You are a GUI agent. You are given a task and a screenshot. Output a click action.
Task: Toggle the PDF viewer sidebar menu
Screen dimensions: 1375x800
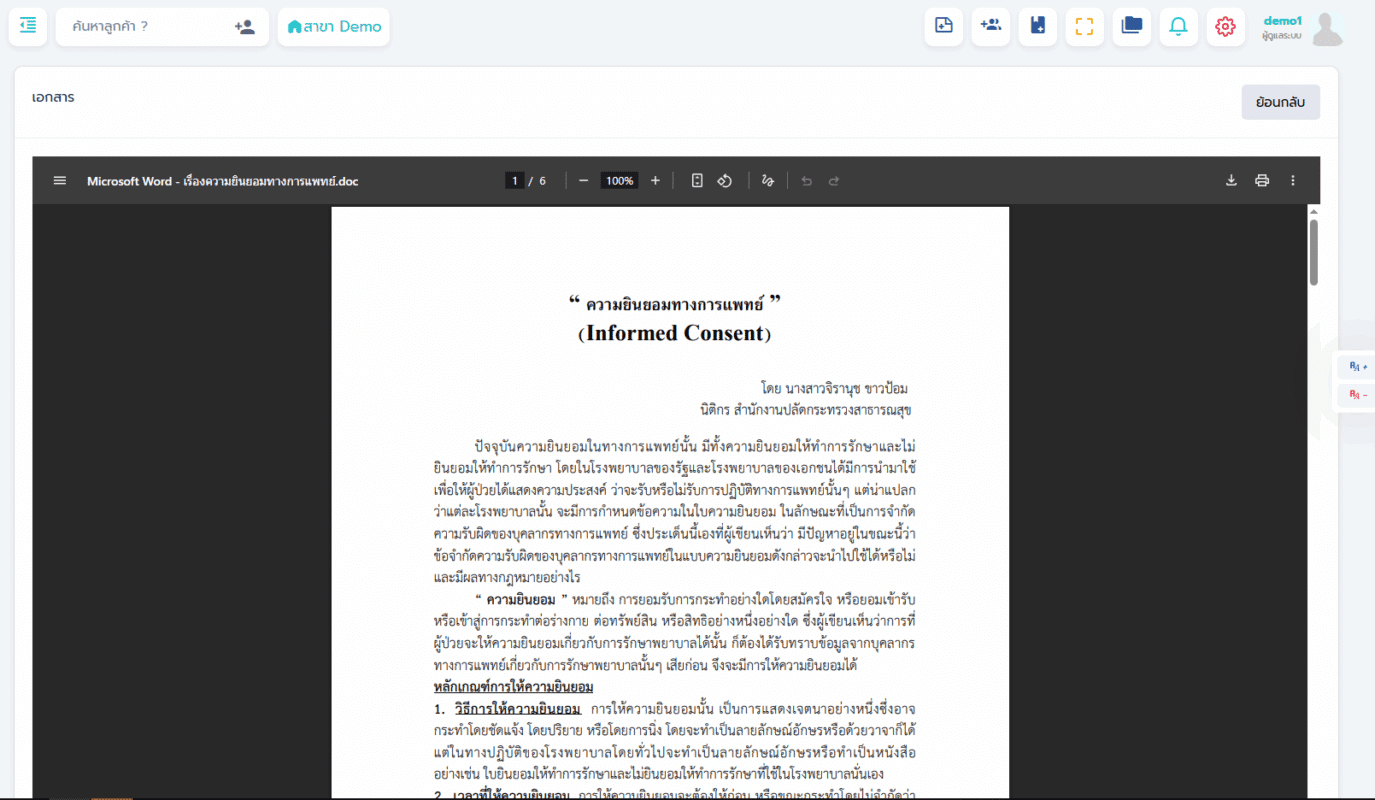(x=60, y=181)
